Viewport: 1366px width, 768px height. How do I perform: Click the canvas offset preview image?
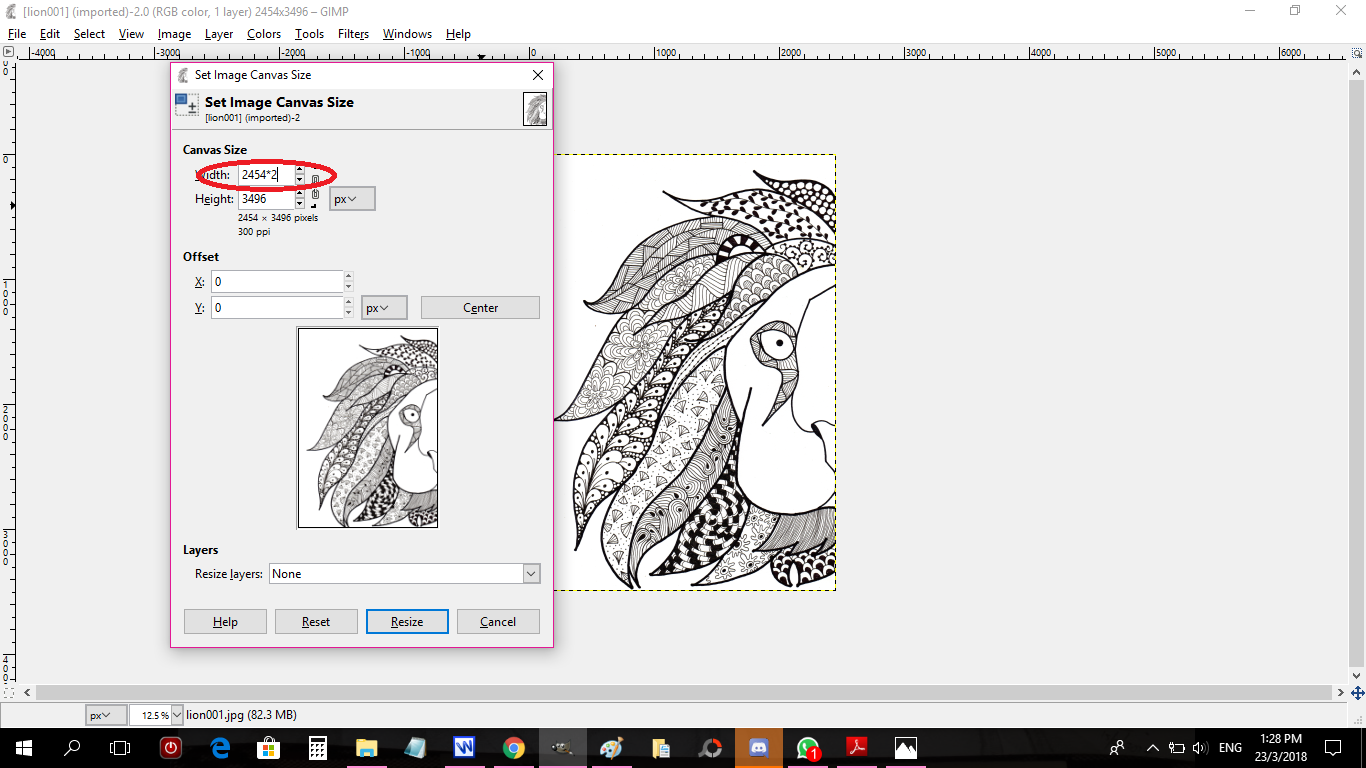point(368,428)
